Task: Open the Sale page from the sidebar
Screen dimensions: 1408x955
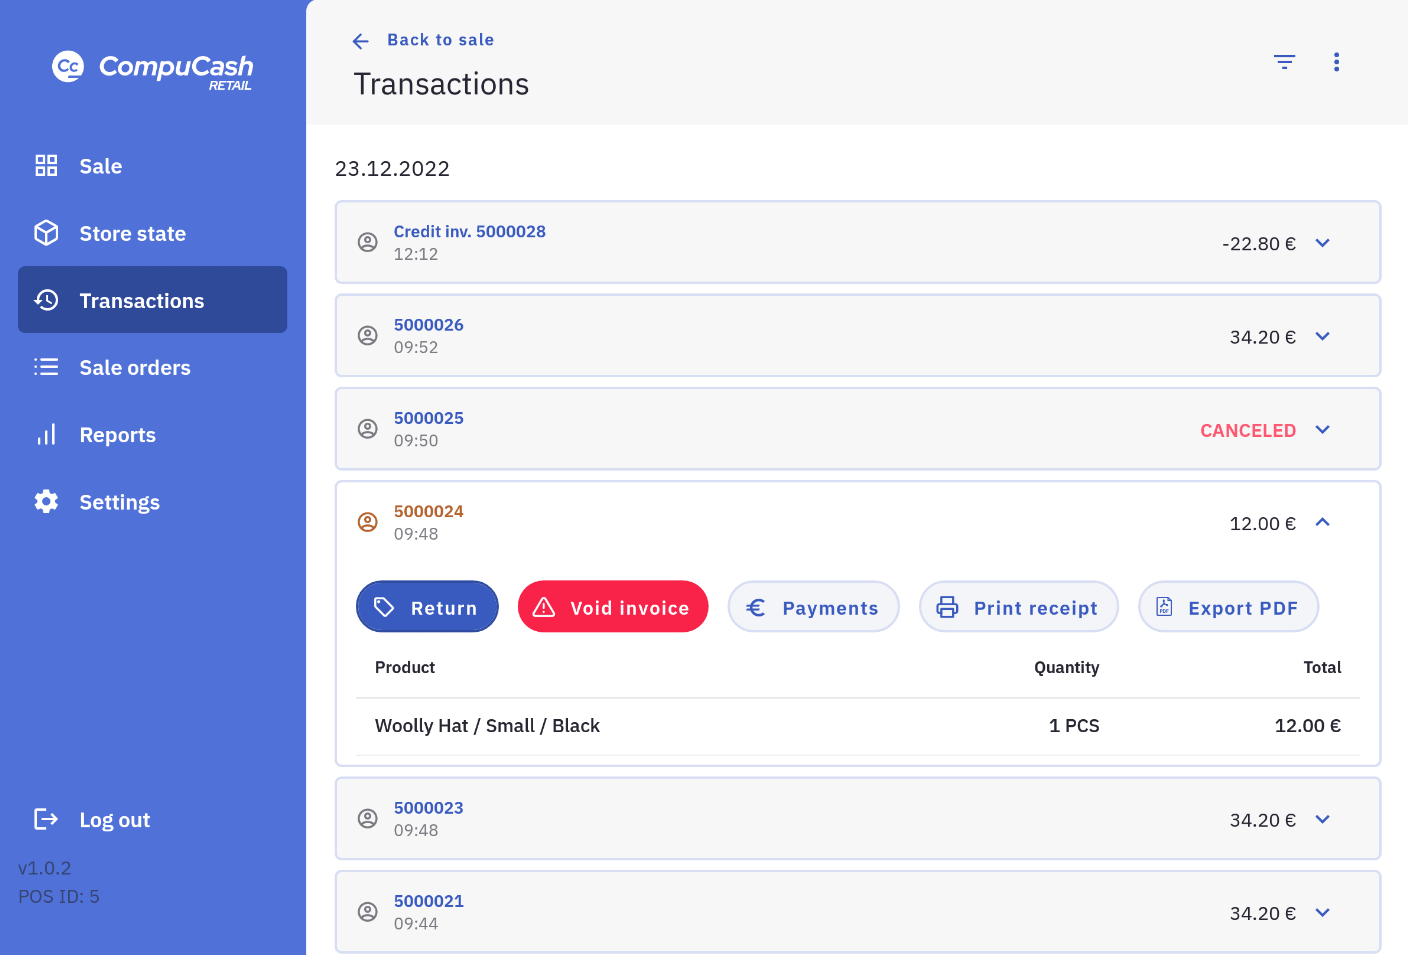Action: click(100, 166)
